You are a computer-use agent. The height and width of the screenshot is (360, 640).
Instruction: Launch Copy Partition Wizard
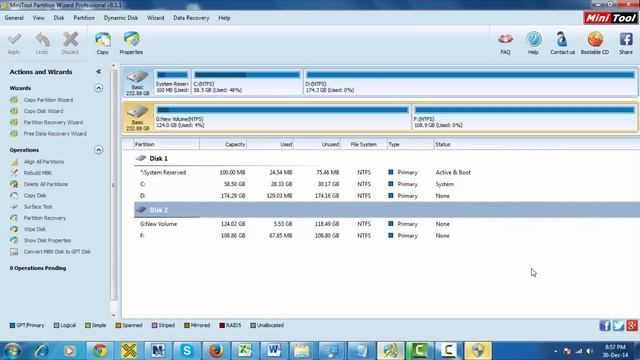(x=48, y=100)
